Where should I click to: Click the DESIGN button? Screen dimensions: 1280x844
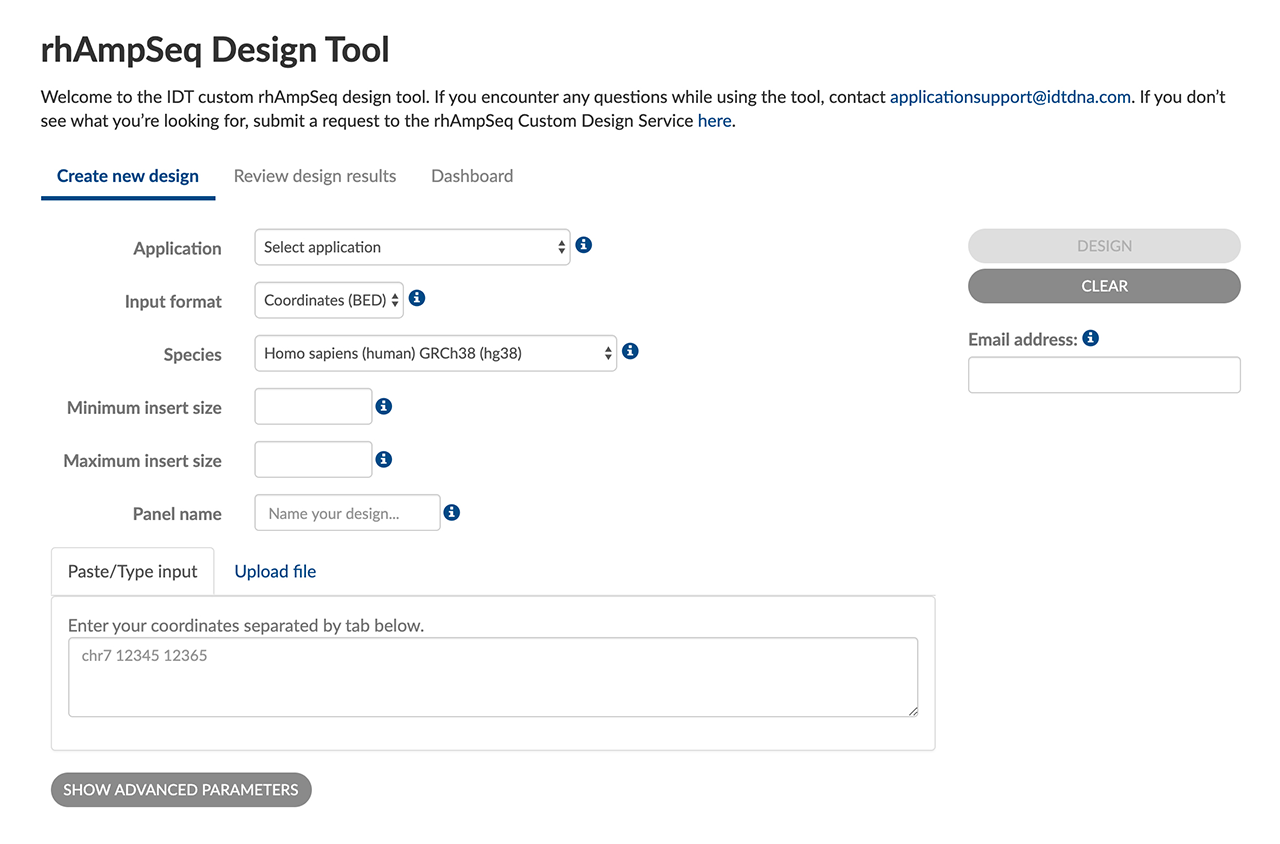click(x=1104, y=246)
